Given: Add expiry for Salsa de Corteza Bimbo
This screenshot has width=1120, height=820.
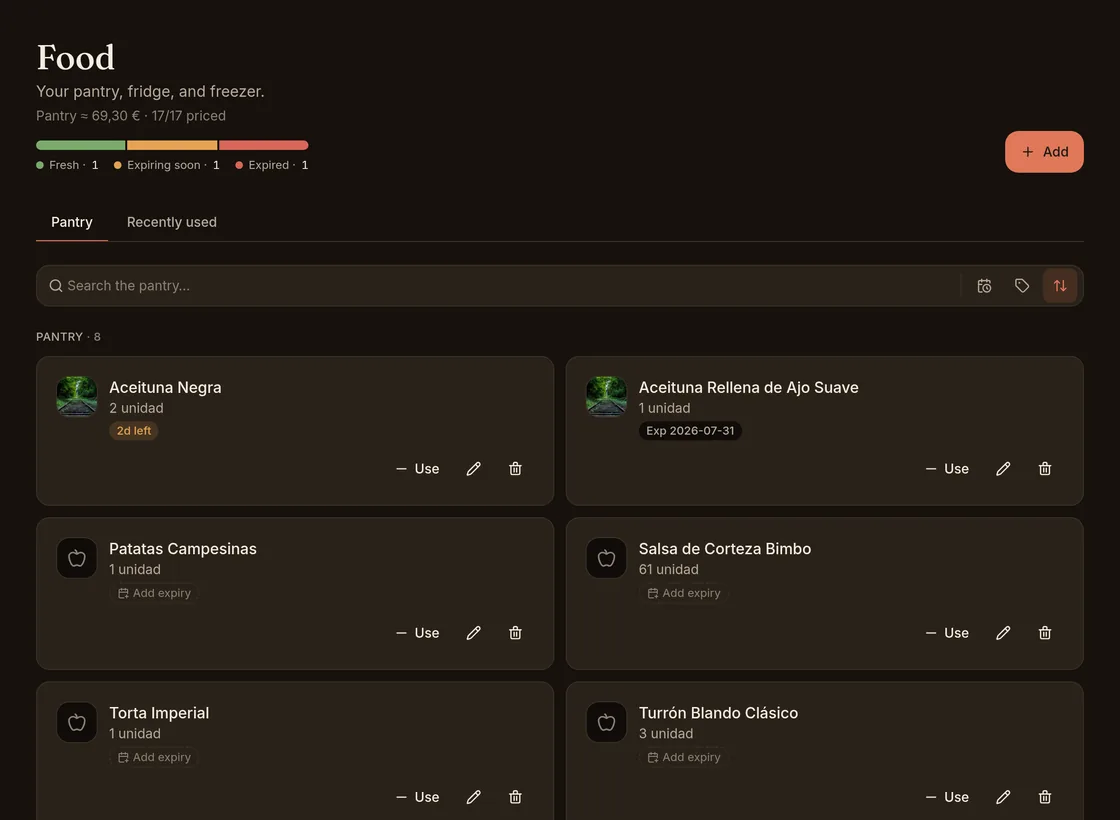Looking at the screenshot, I should tap(684, 593).
